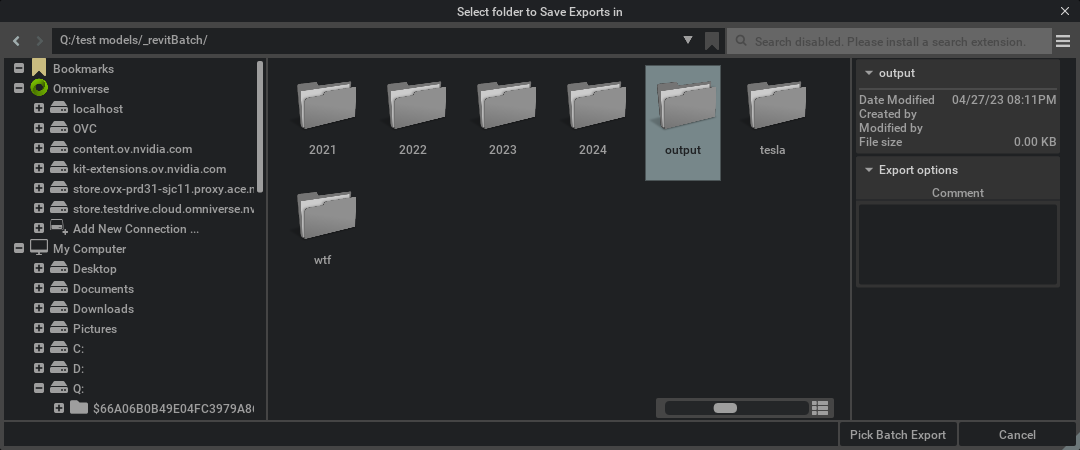Select the C: drive label
1080x450 pixels.
[x=79, y=349]
